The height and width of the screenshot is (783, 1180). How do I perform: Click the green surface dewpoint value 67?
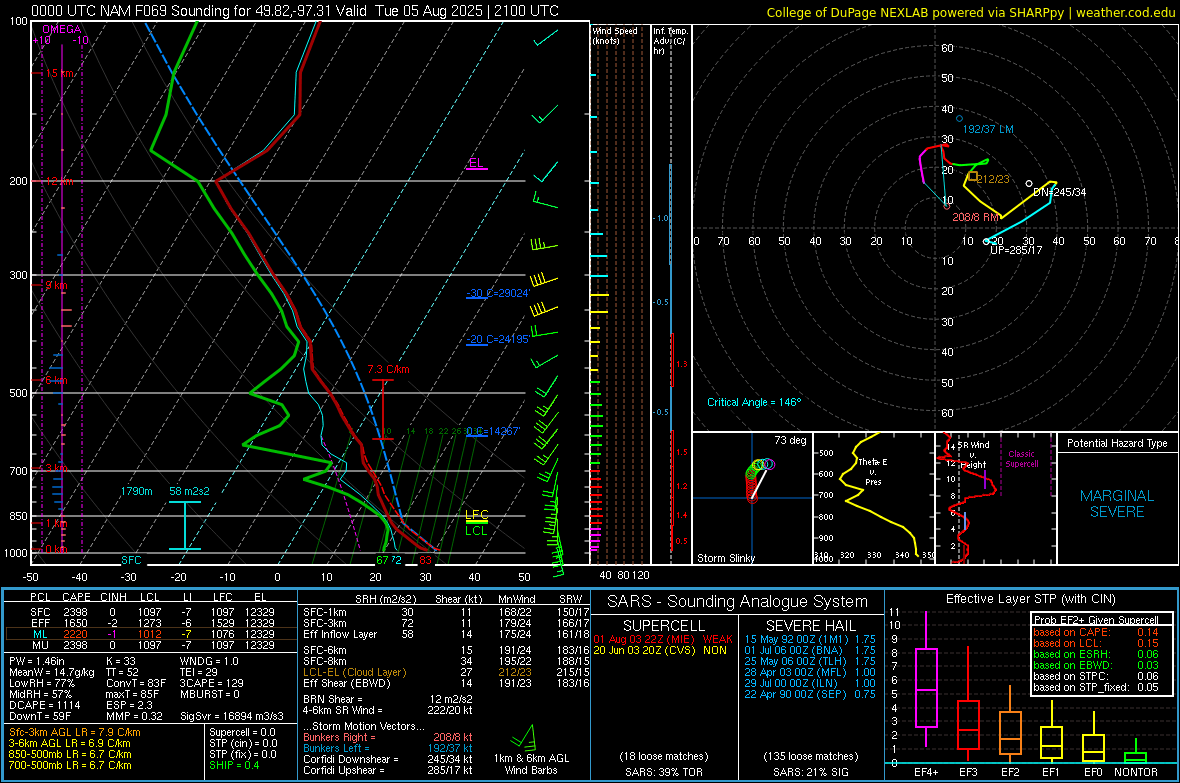click(x=382, y=560)
